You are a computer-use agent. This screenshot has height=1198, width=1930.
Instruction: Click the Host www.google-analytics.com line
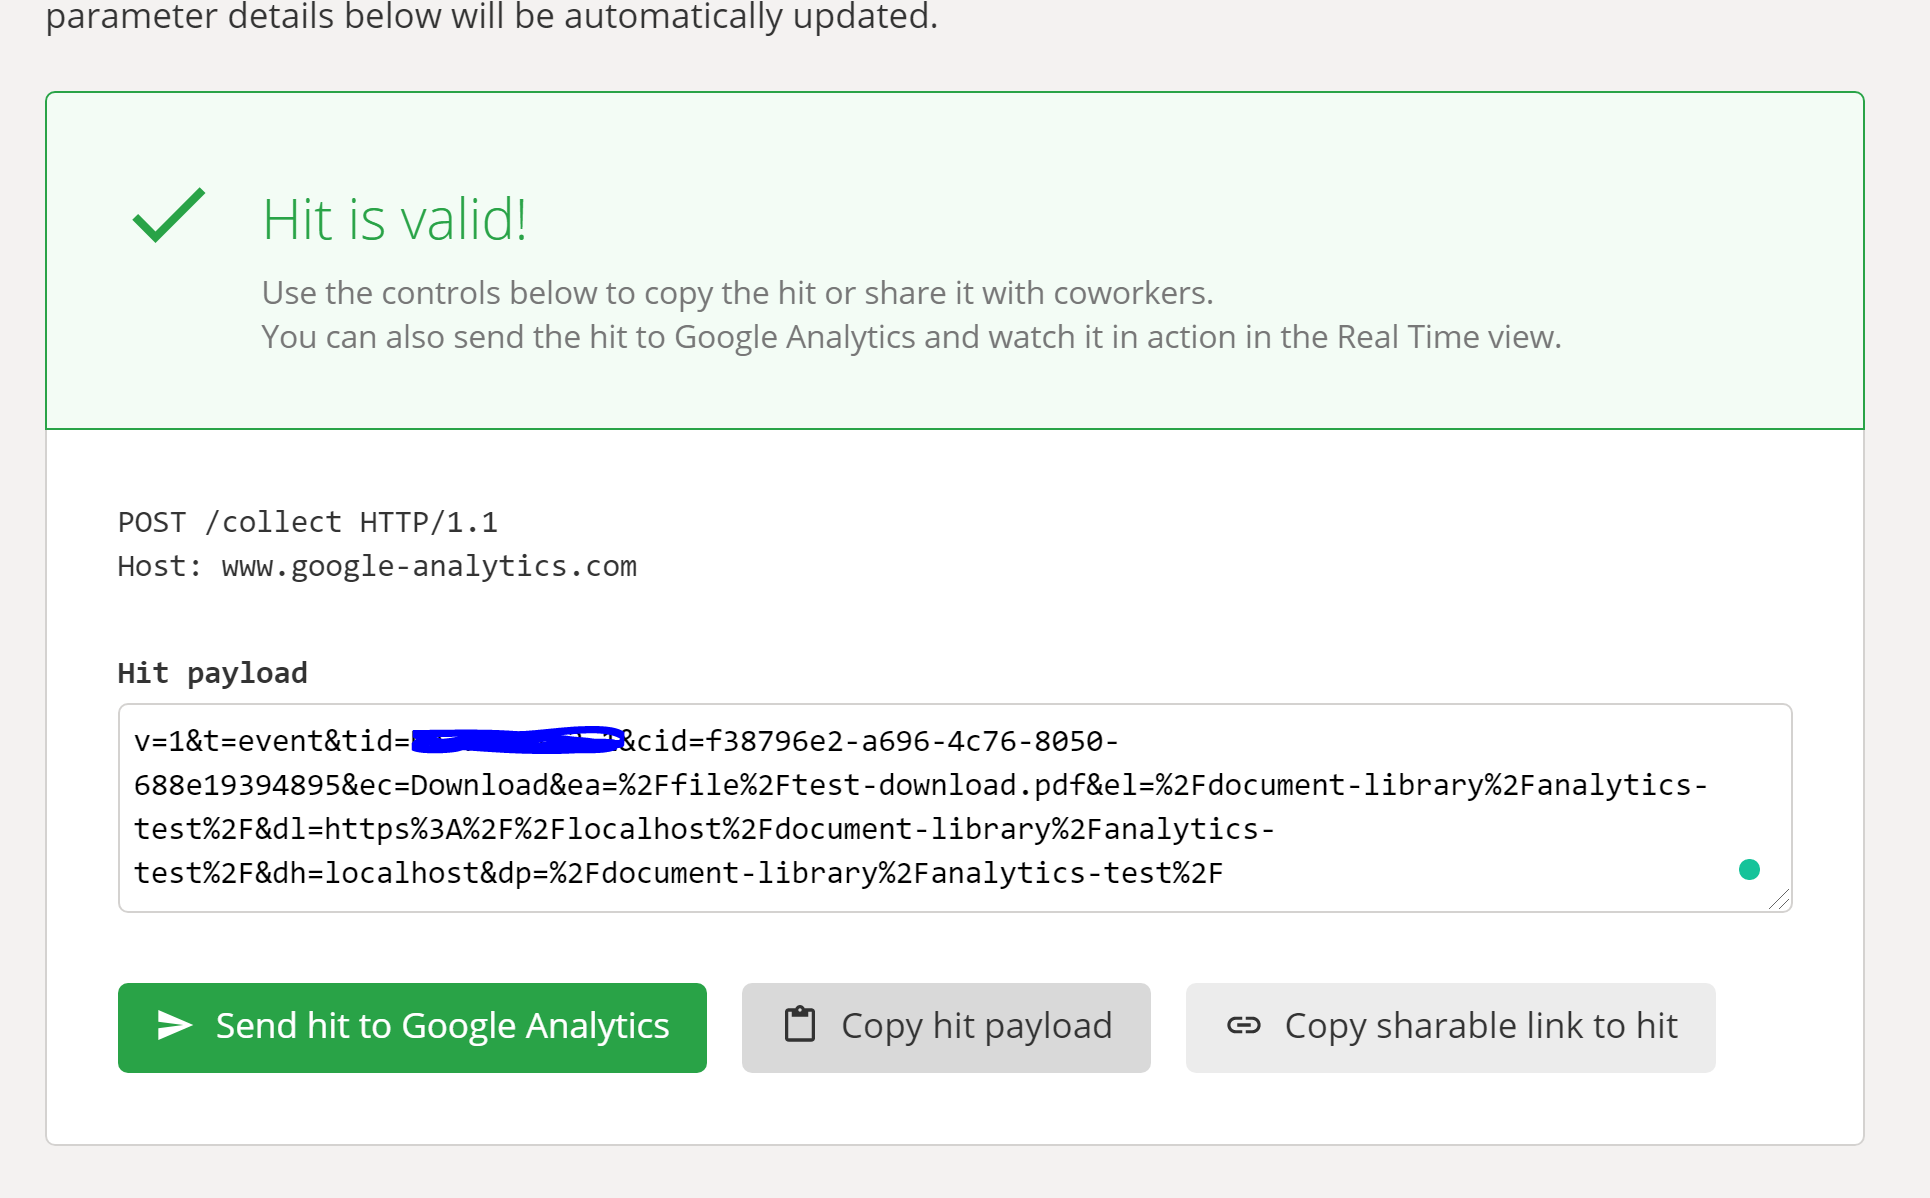click(377, 566)
